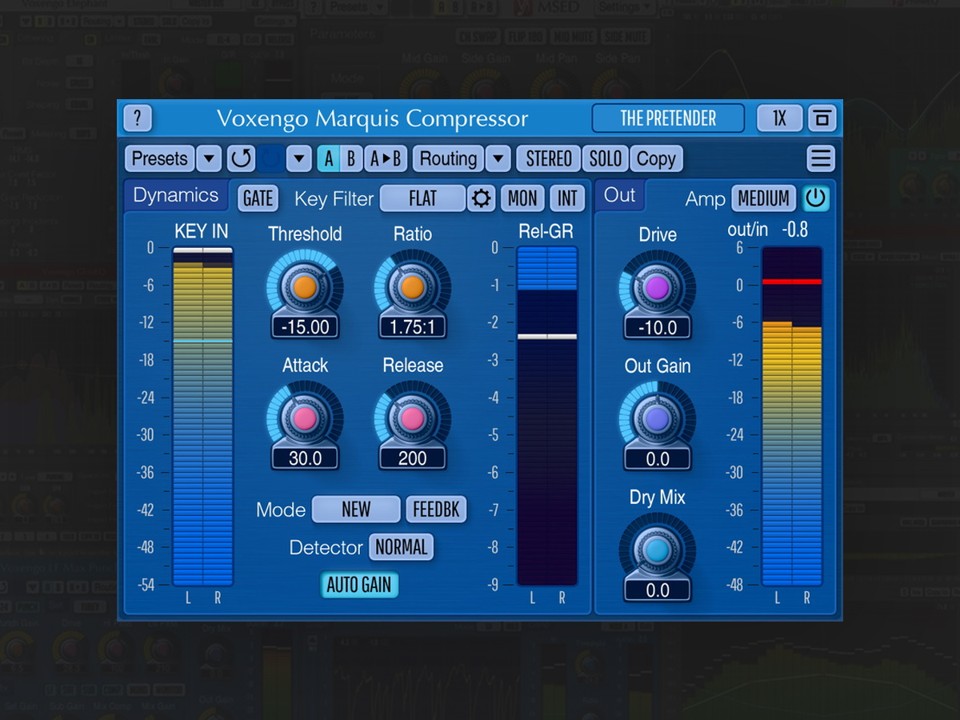Screen dimensions: 960x720
Task: Click the Out Gain knob
Action: 657,419
